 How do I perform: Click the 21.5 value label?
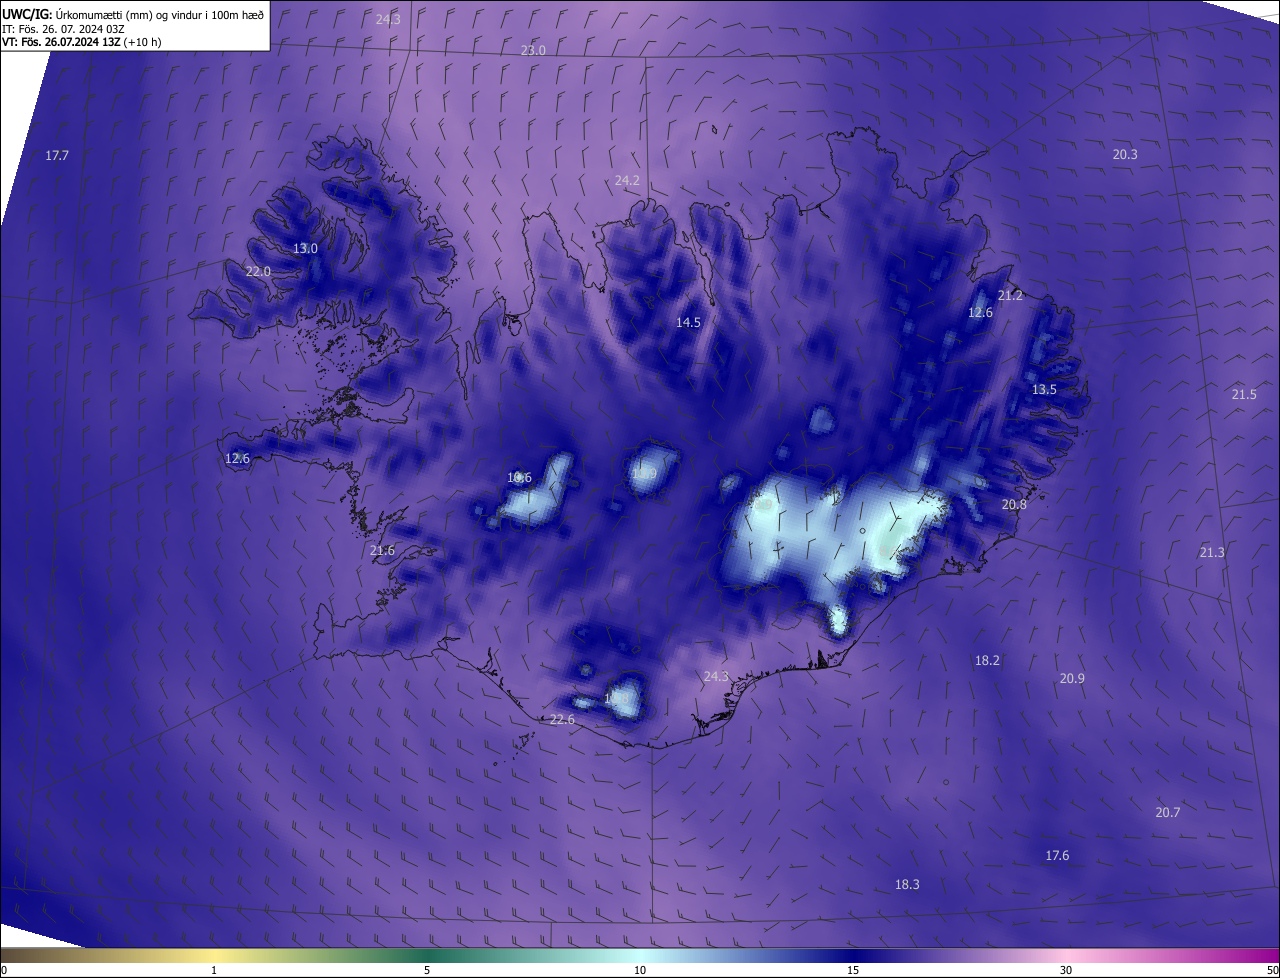point(1244,395)
